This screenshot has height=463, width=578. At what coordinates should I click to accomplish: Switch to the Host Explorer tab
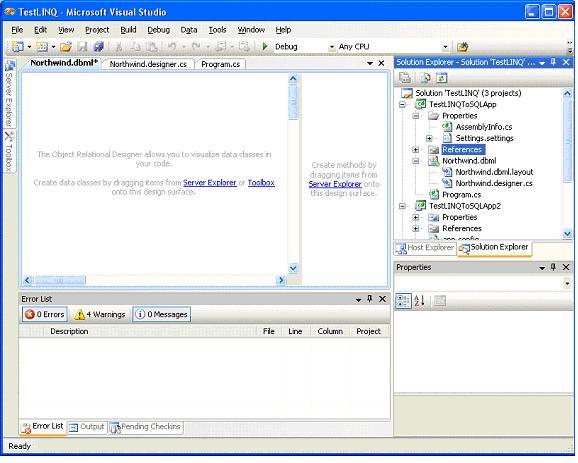tap(425, 248)
